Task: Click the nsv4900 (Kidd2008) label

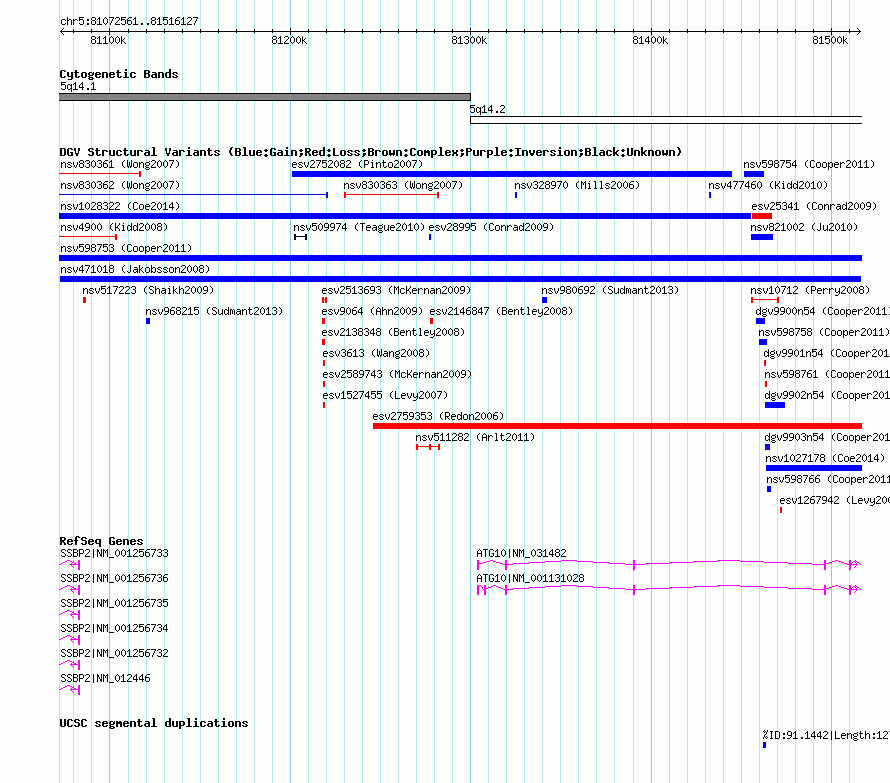Action: click(114, 227)
